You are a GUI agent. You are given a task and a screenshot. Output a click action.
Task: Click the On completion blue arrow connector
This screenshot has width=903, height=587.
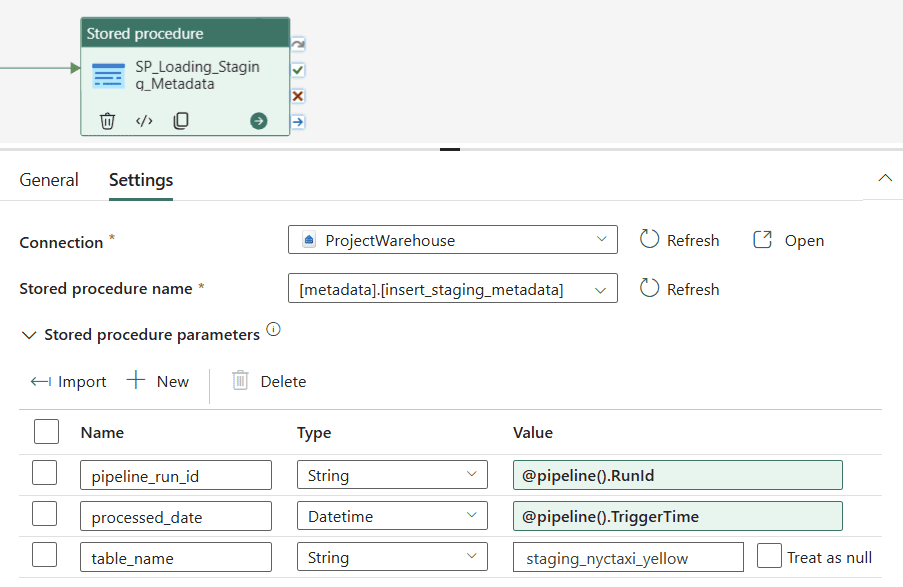(x=298, y=122)
